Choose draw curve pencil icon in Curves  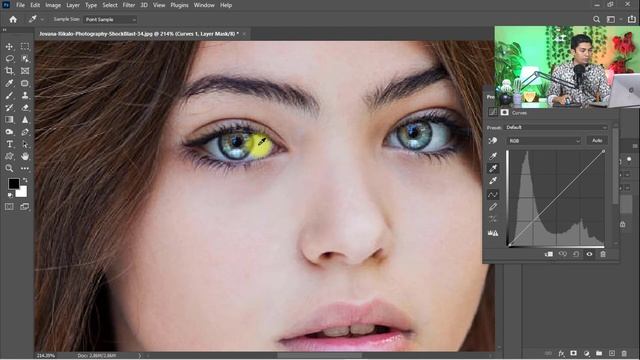click(x=493, y=207)
